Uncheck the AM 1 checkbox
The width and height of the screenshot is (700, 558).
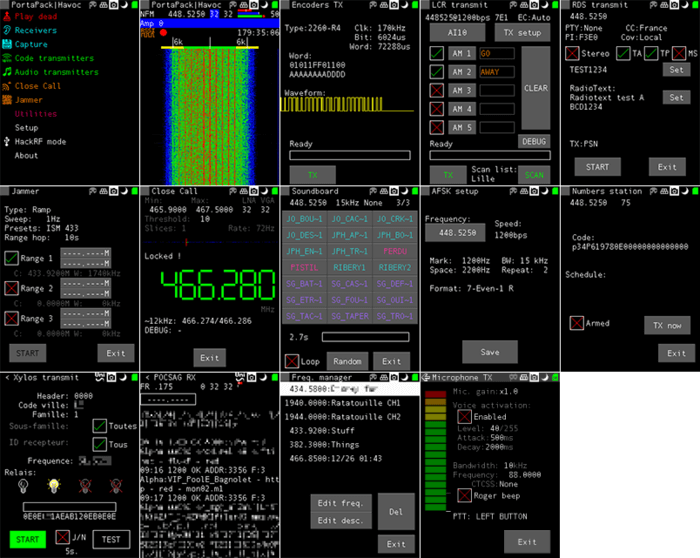click(x=437, y=53)
